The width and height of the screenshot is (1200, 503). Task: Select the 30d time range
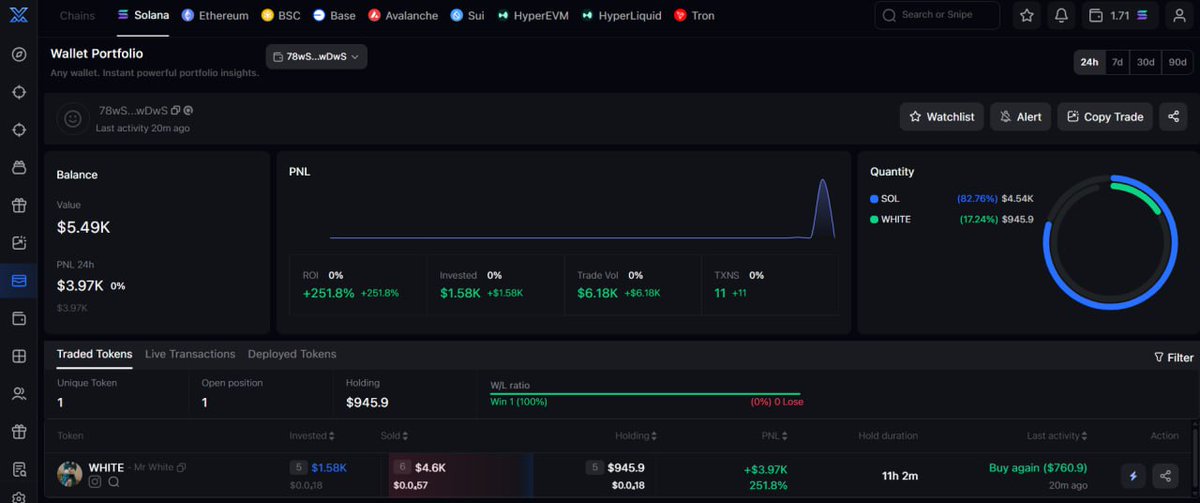[1146, 62]
